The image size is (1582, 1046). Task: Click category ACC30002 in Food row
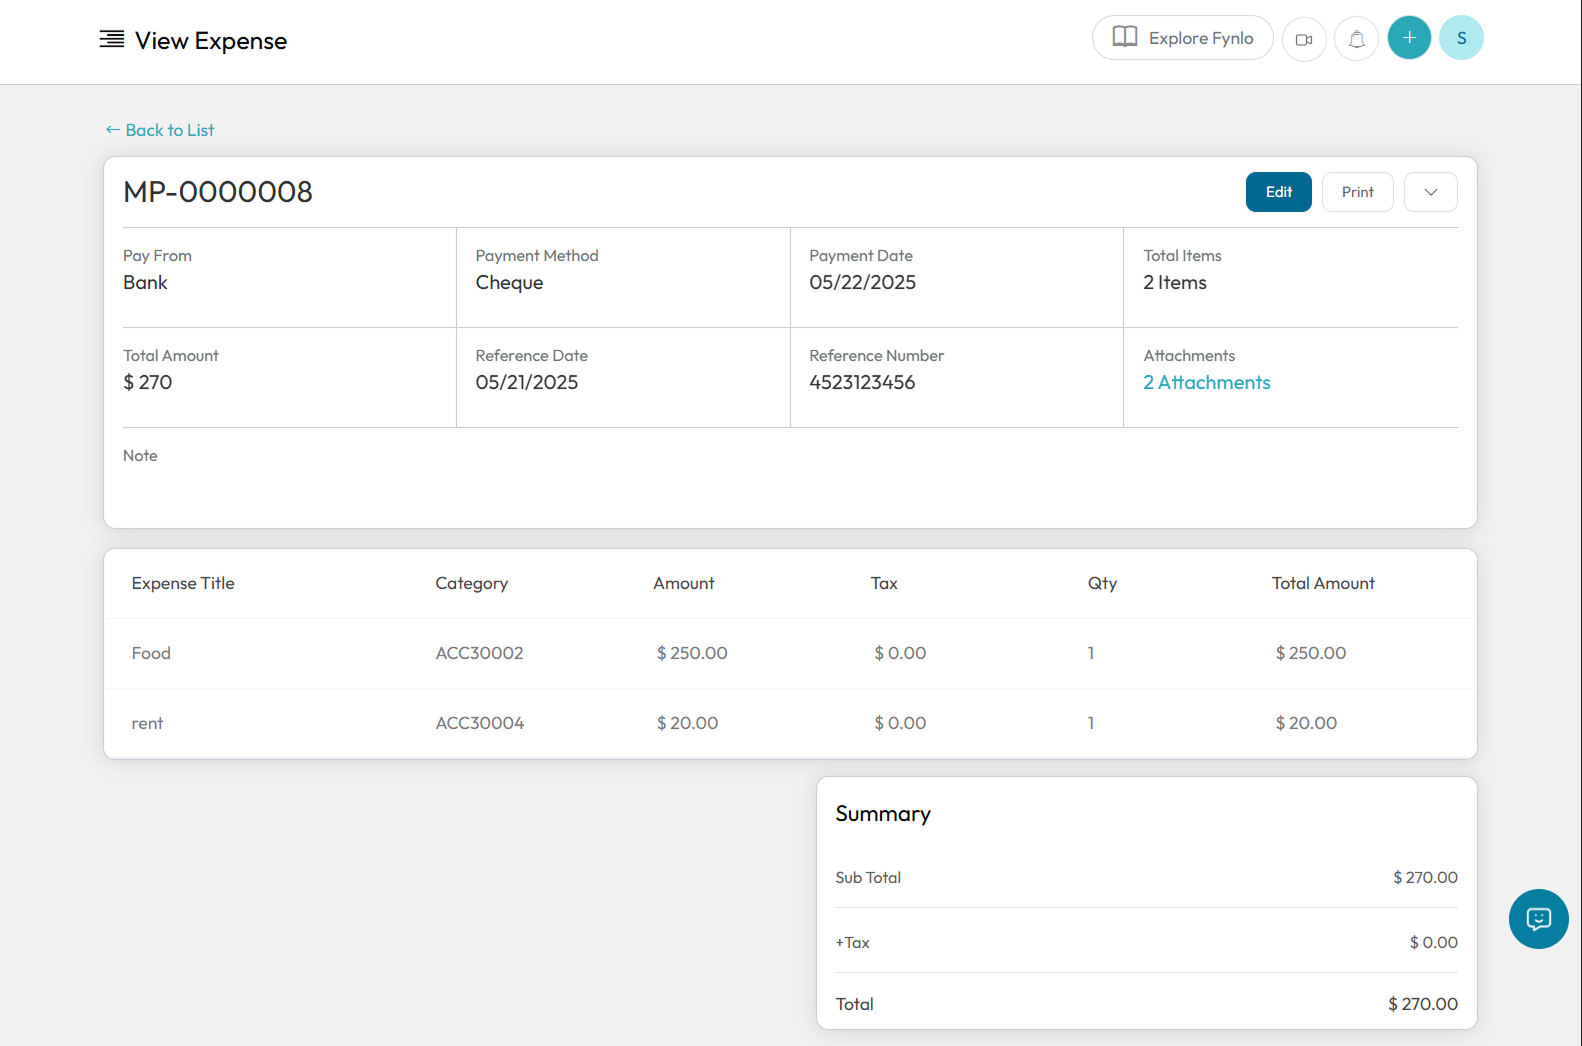[x=479, y=653]
